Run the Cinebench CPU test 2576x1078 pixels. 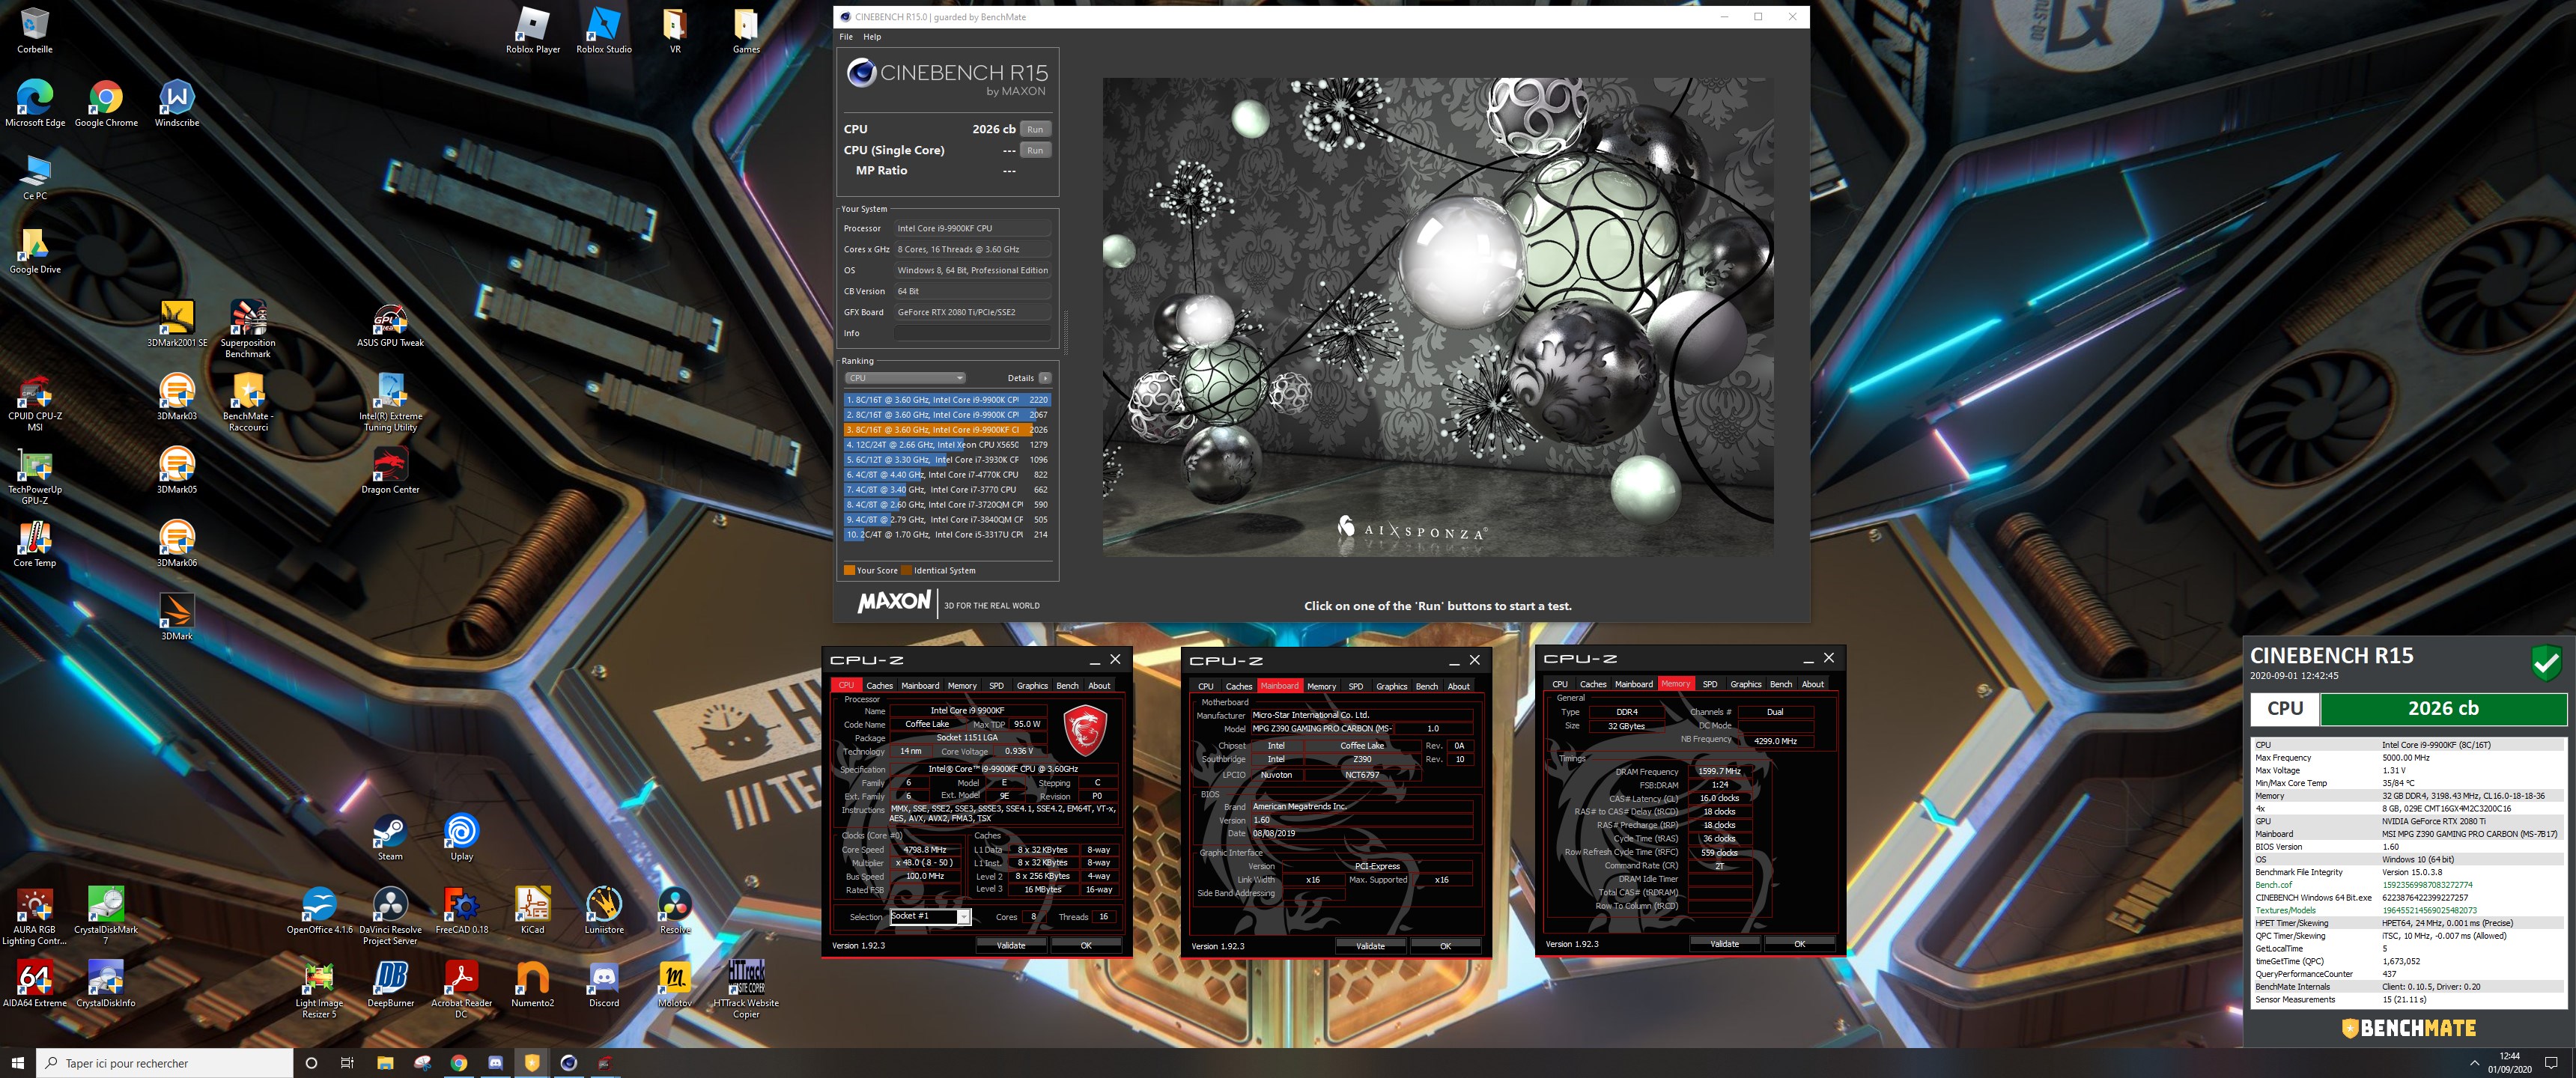1035,129
